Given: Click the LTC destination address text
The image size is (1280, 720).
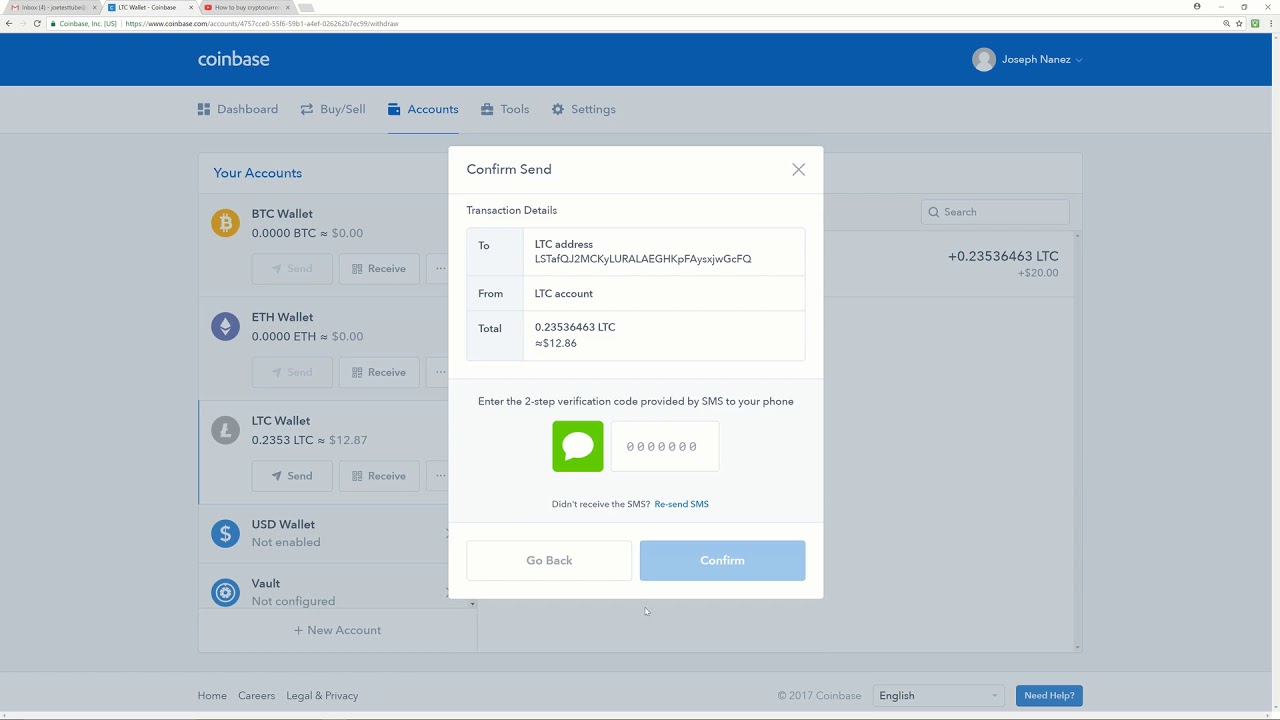Looking at the screenshot, I should [643, 259].
